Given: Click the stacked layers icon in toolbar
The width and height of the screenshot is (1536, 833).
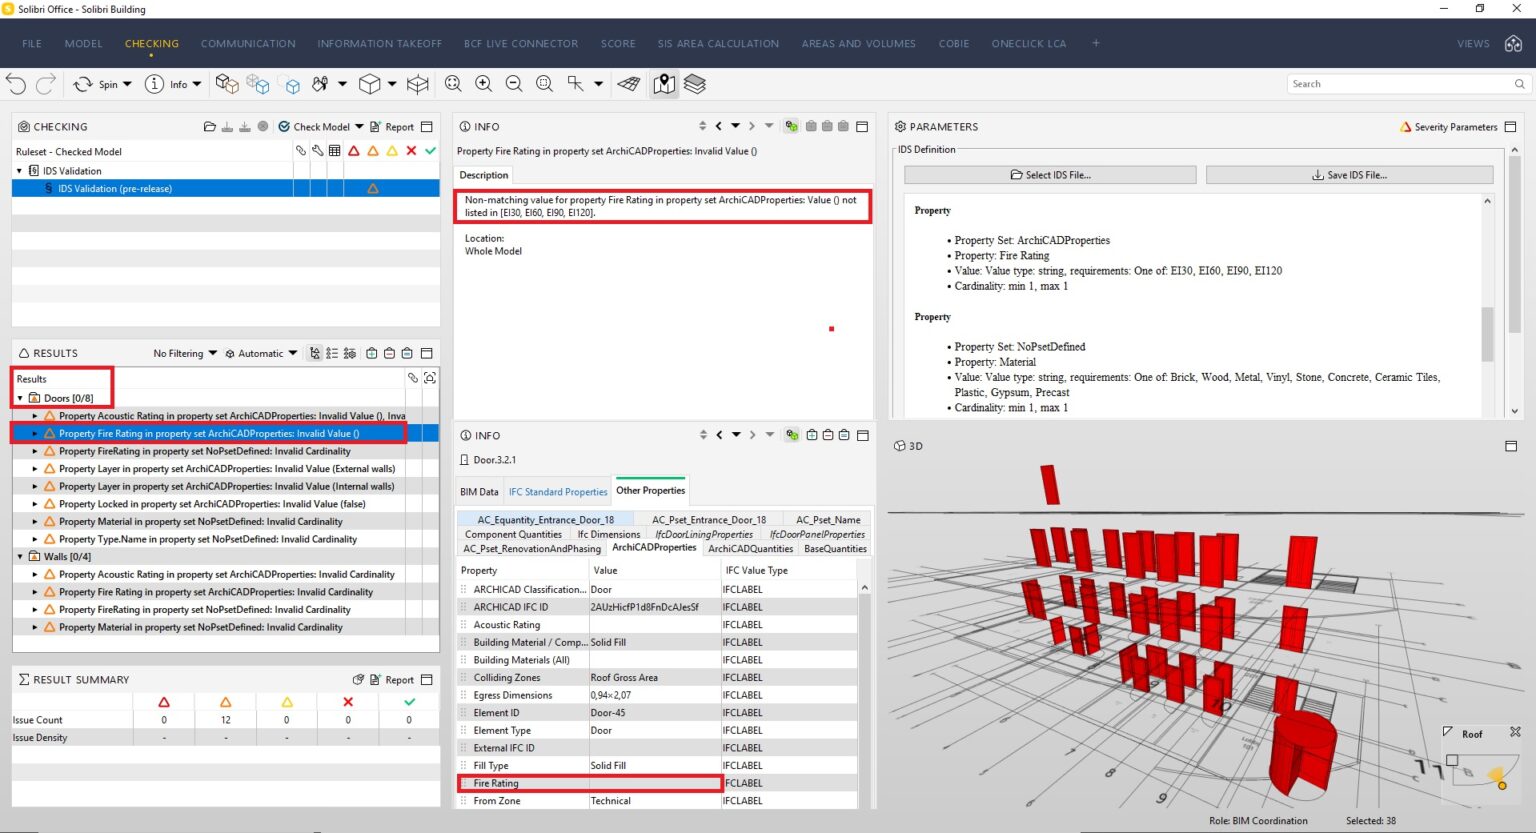Looking at the screenshot, I should pyautogui.click(x=695, y=84).
